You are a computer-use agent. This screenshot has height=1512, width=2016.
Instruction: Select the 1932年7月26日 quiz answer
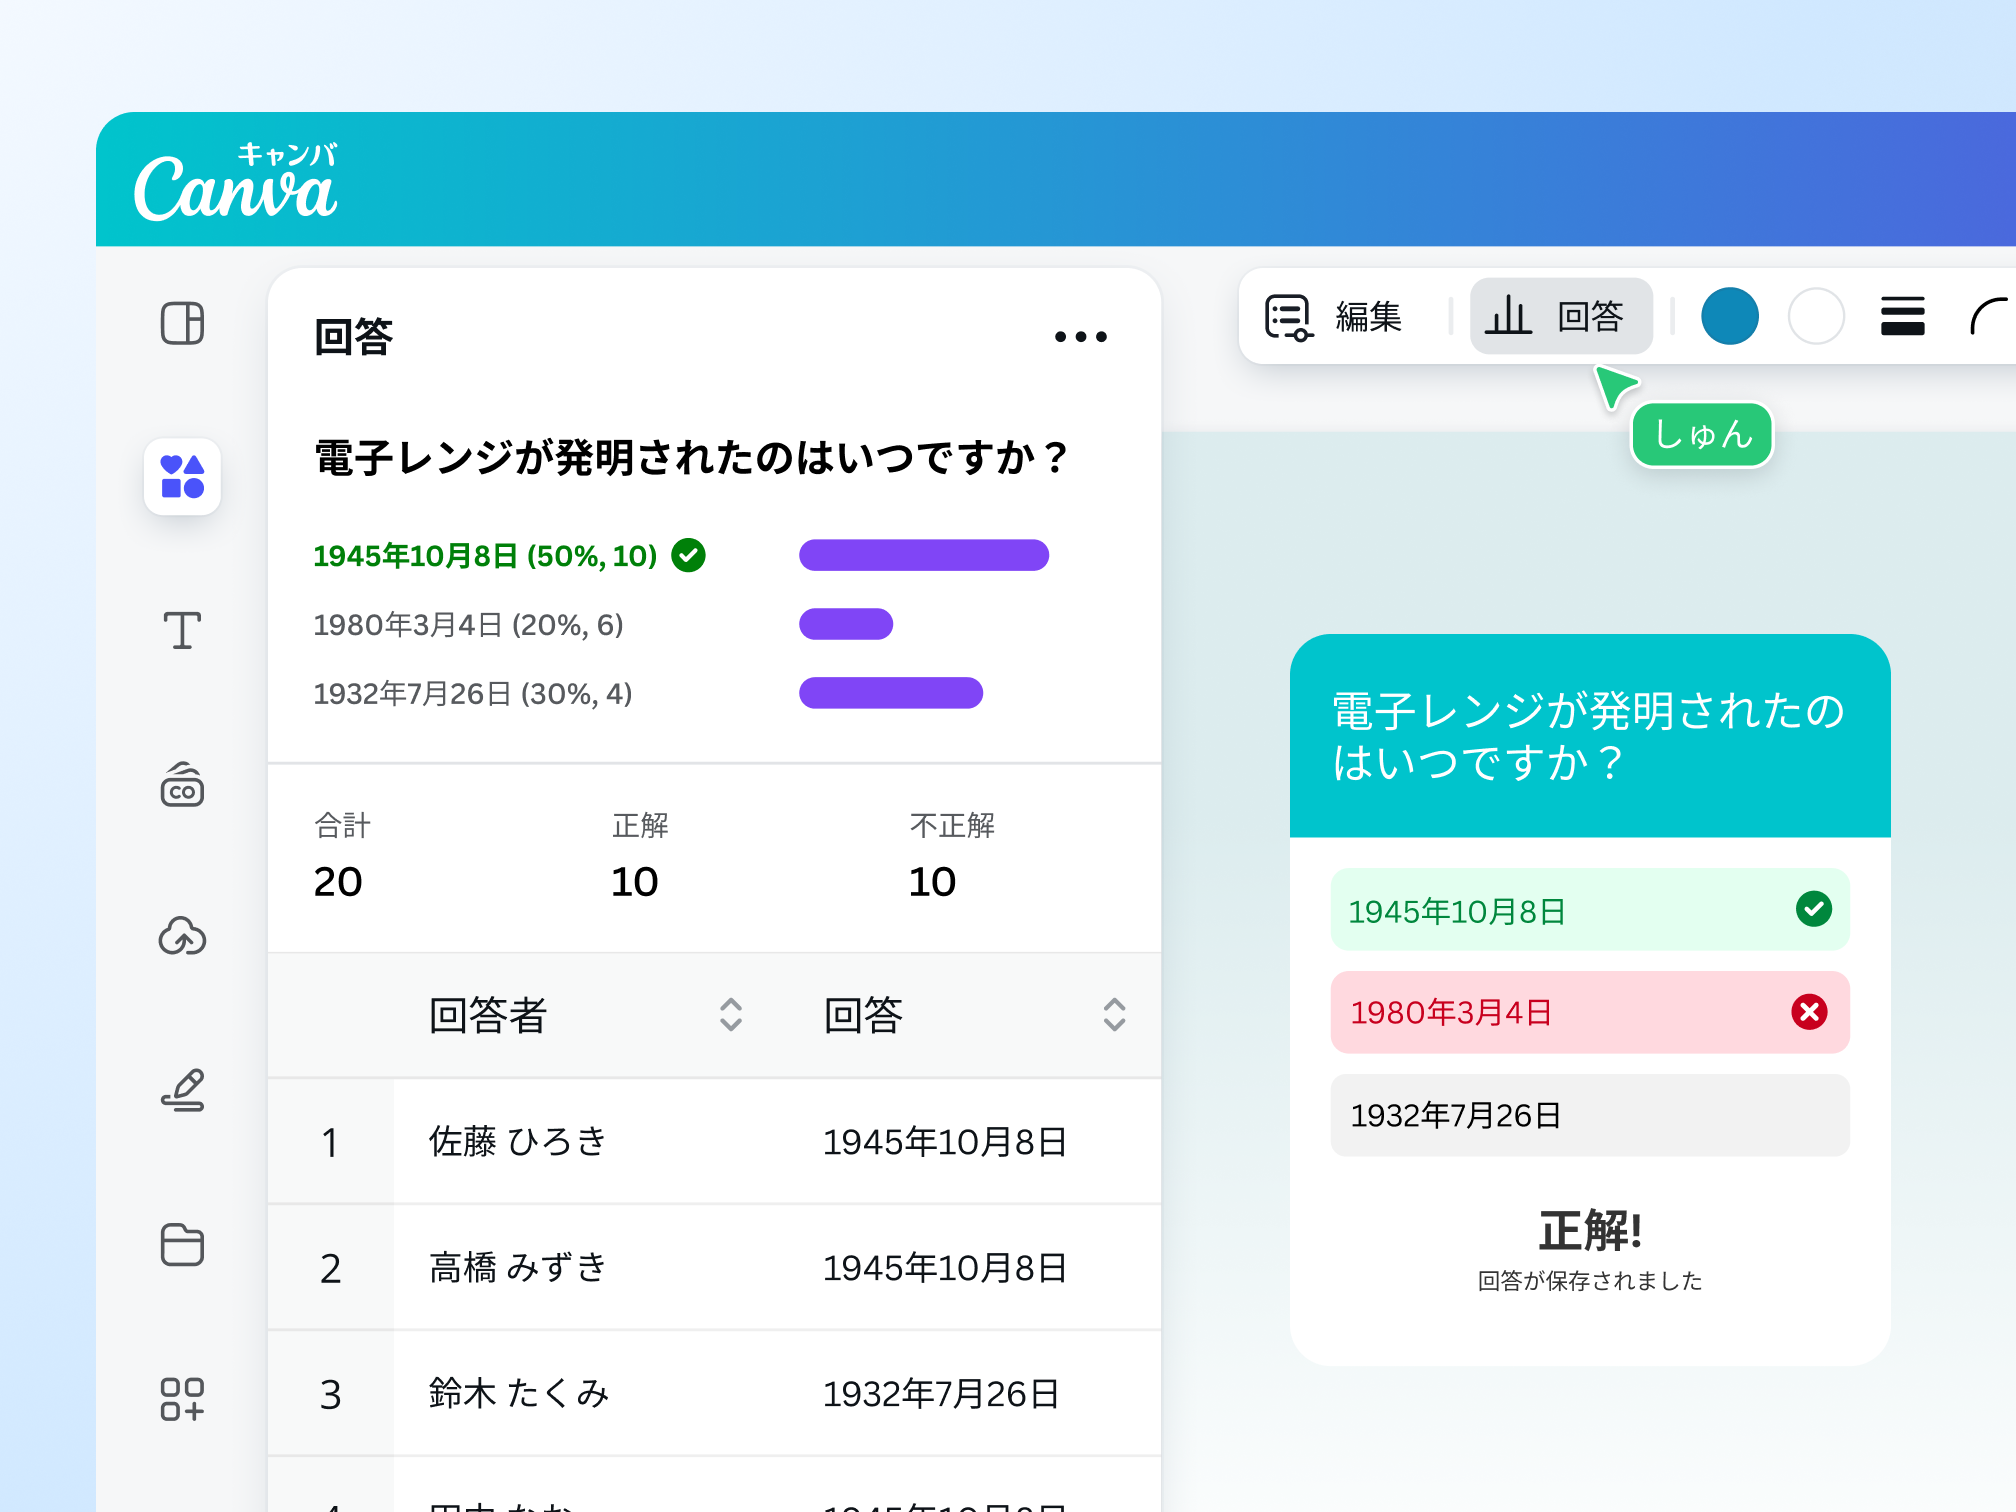[1590, 1115]
